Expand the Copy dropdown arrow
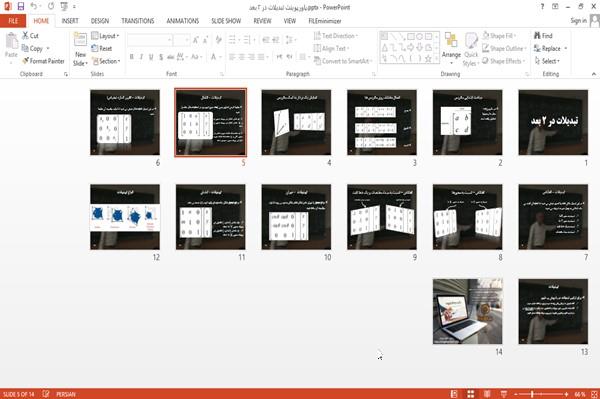This screenshot has width=600, height=399. tap(48, 48)
